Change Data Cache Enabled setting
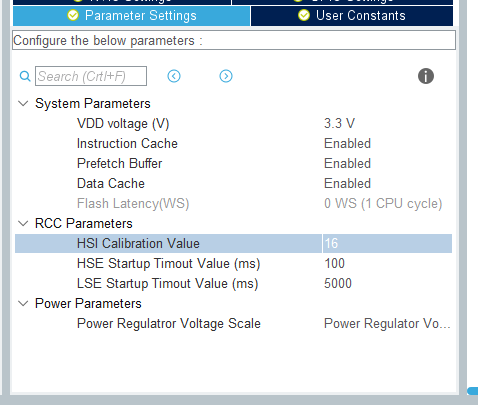This screenshot has width=478, height=412. click(347, 183)
